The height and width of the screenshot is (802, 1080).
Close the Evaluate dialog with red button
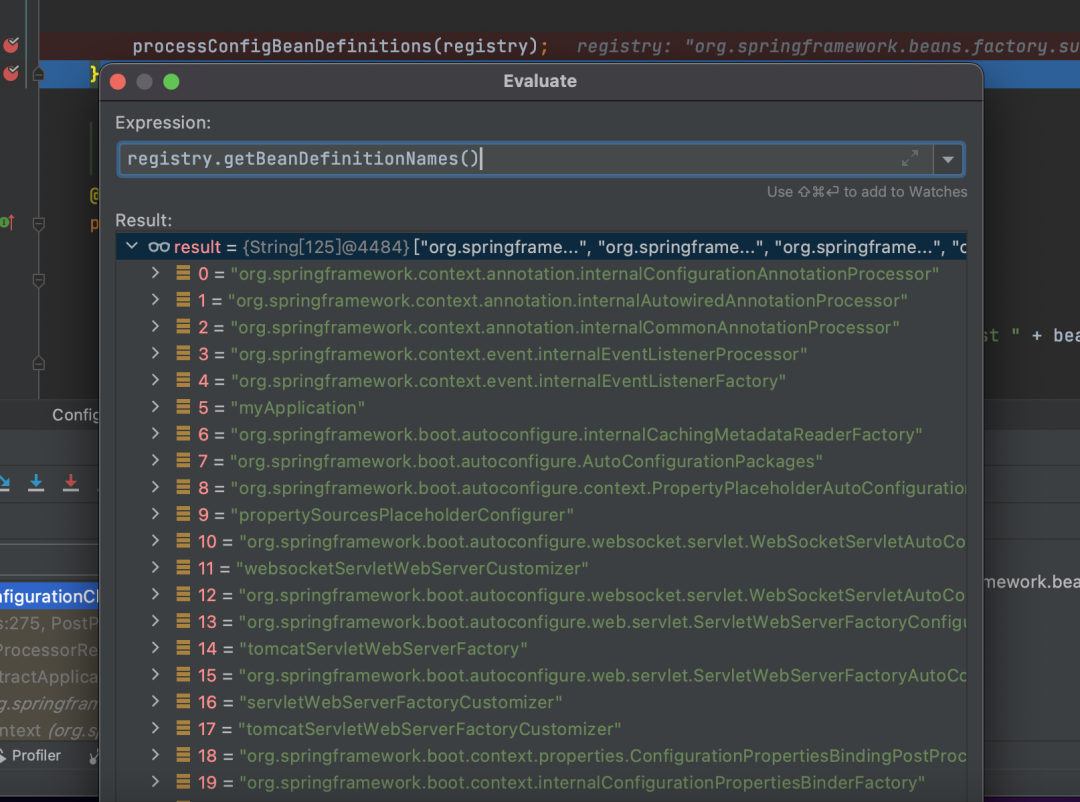(x=118, y=82)
